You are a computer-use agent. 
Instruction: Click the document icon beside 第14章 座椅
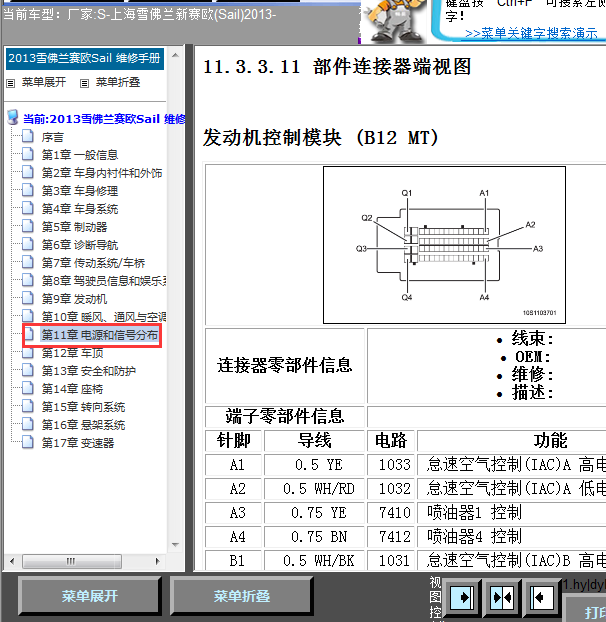28,388
